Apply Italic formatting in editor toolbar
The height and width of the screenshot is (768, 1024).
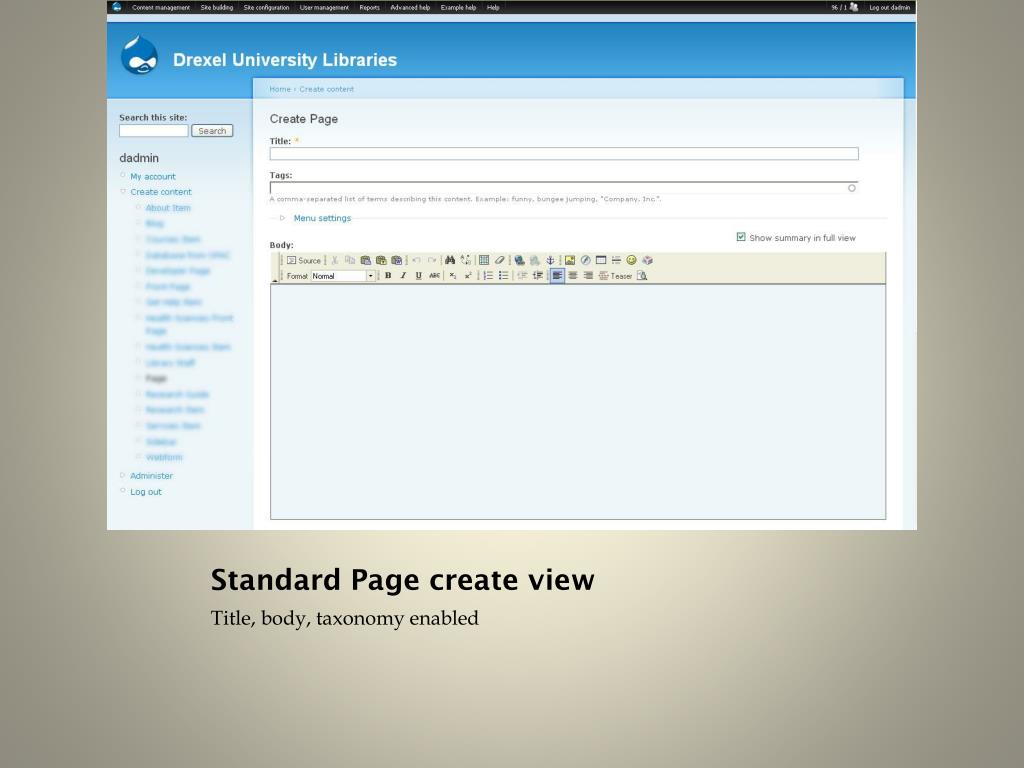[x=403, y=276]
